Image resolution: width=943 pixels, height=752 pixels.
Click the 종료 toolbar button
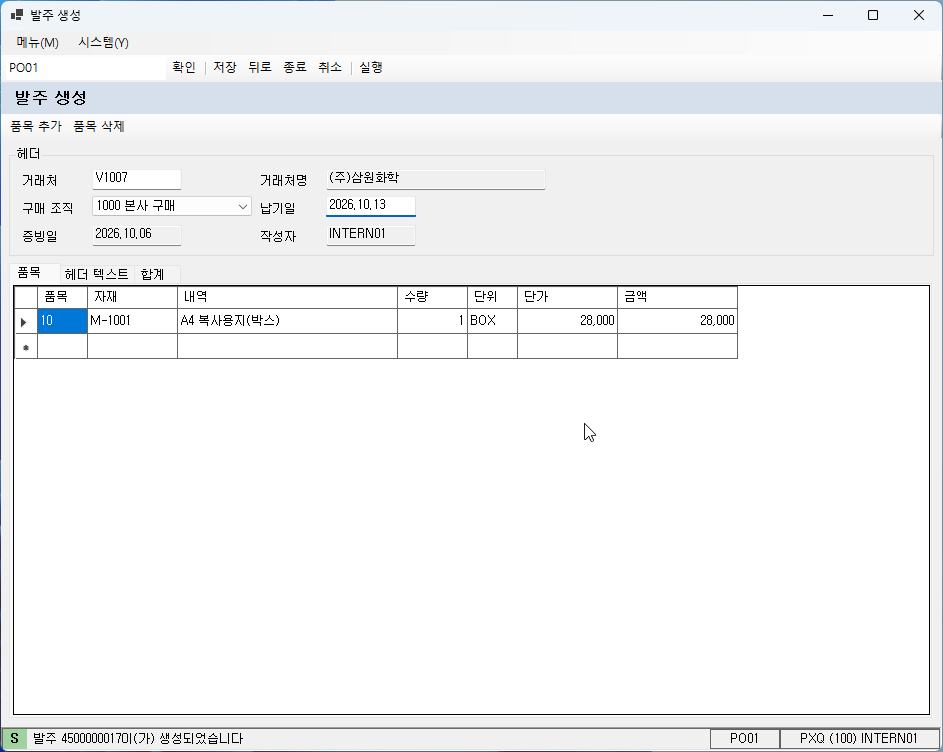[x=295, y=67]
